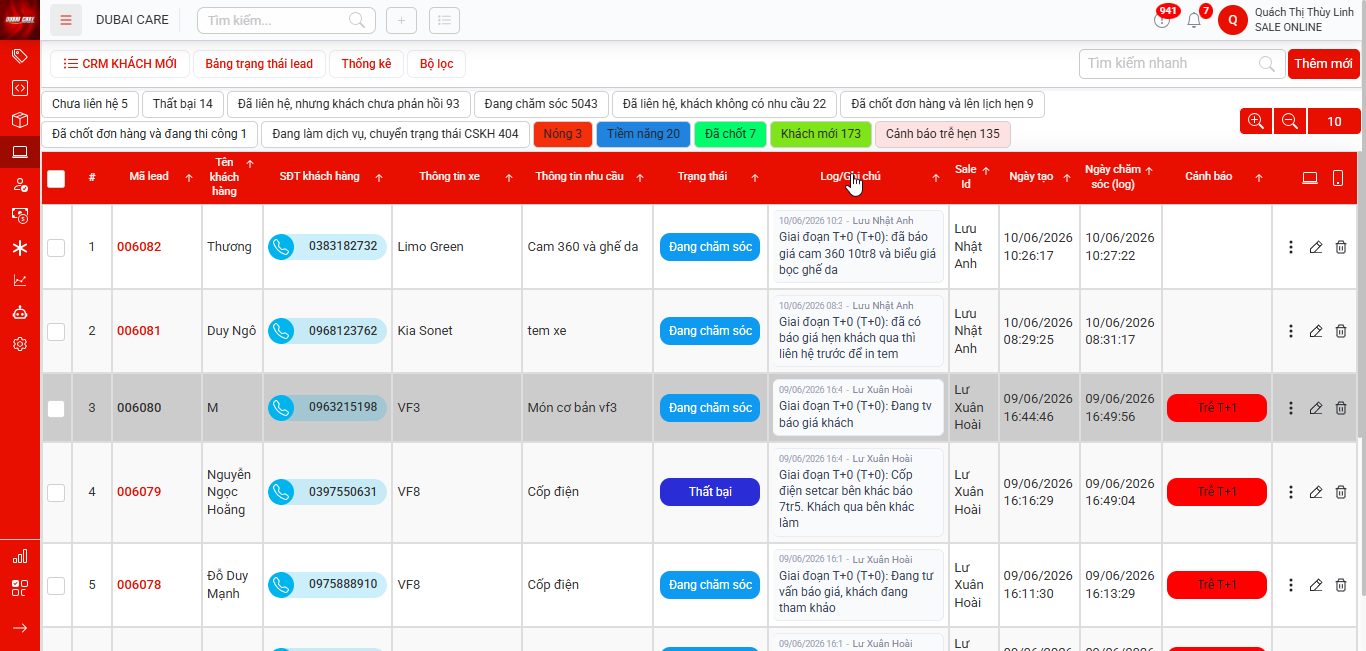This screenshot has height=651, width=1366.
Task: Delete lead 006078 with trash icon
Action: (x=1341, y=585)
